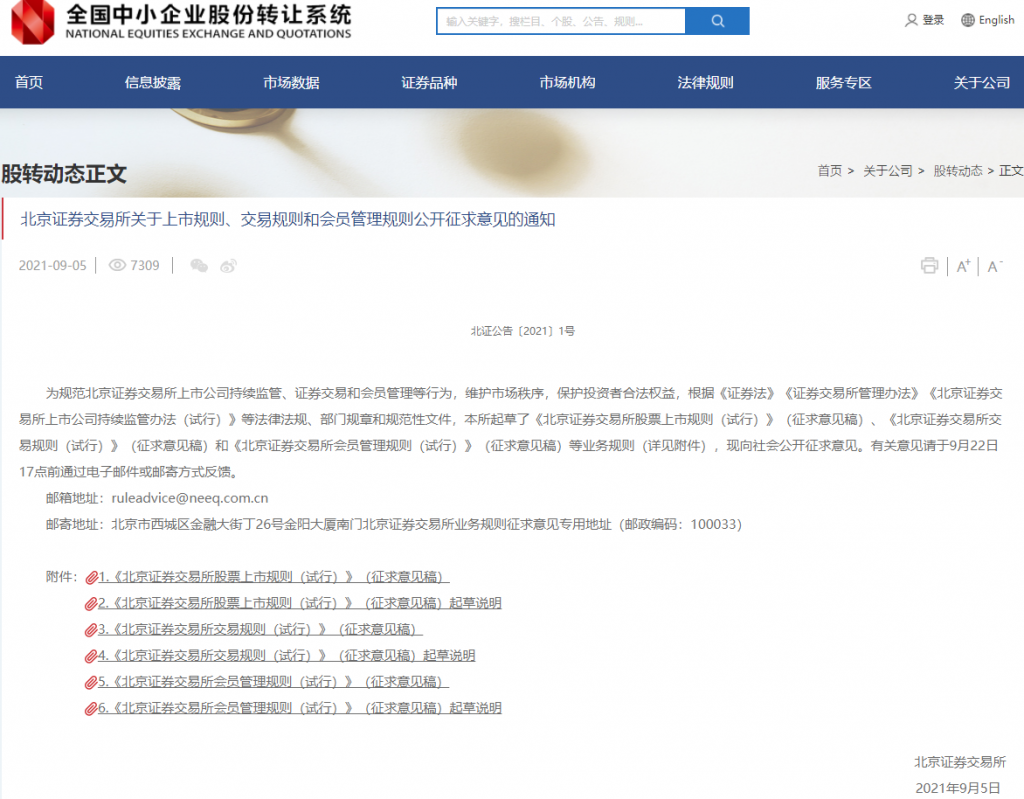Open the 关于公司 navigation menu
The height and width of the screenshot is (799, 1024).
pyautogui.click(x=982, y=82)
